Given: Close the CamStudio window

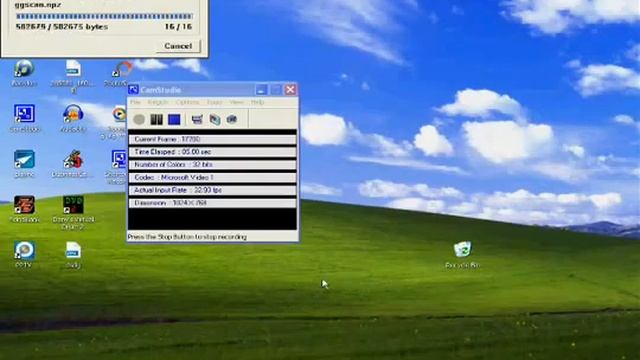Looking at the screenshot, I should (x=290, y=90).
